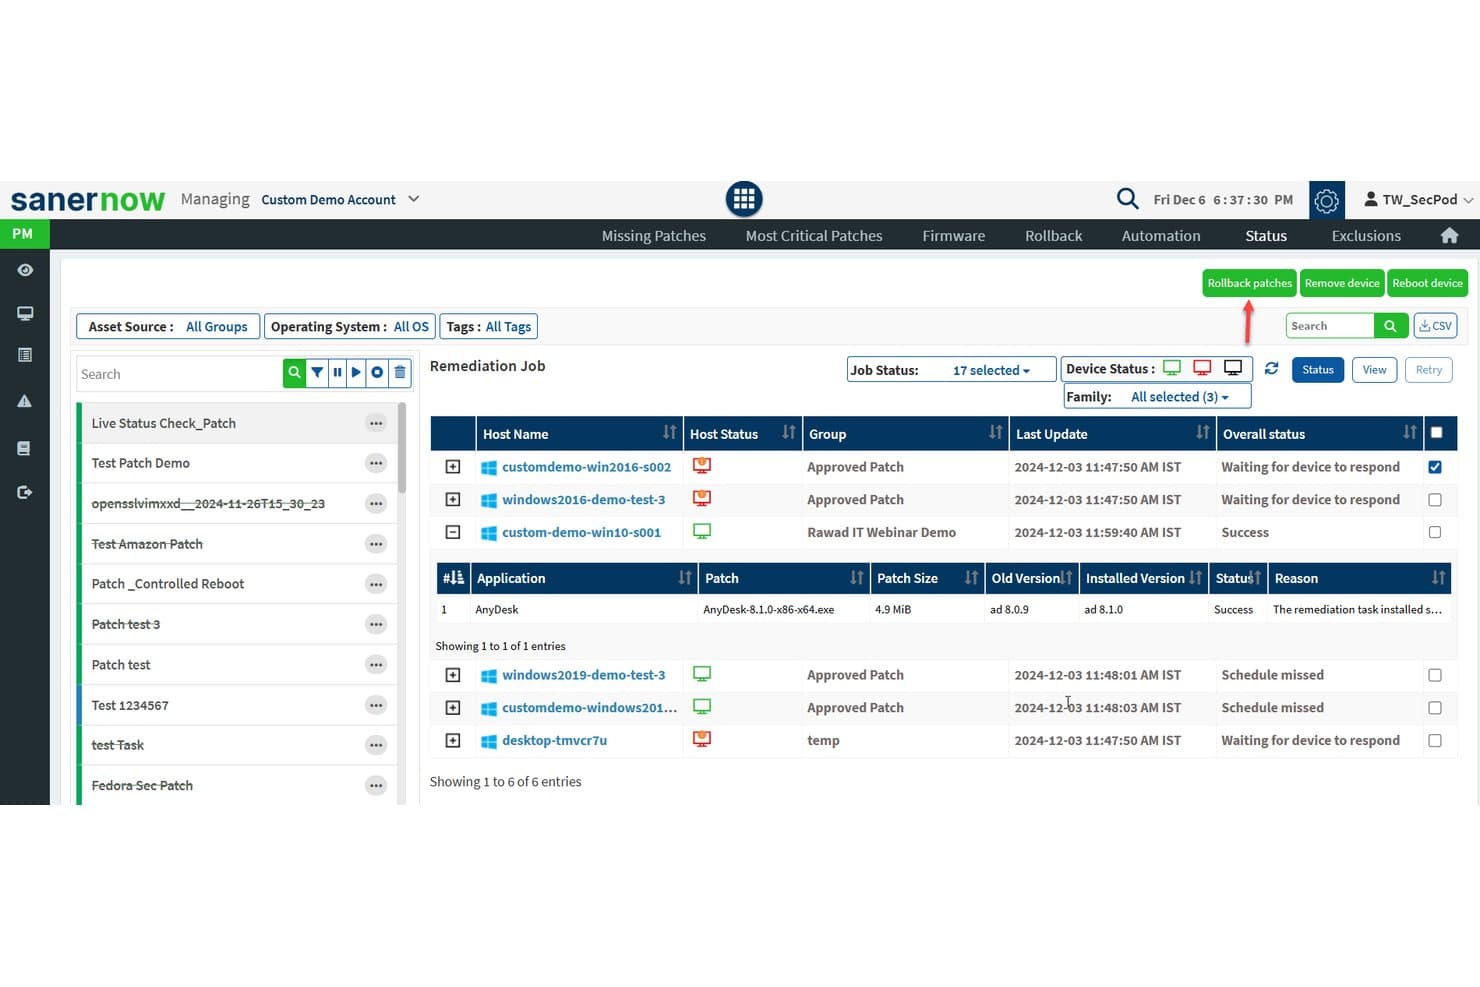Click the funnel filter icon in task search
Image resolution: width=1480 pixels, height=987 pixels.
pyautogui.click(x=317, y=373)
